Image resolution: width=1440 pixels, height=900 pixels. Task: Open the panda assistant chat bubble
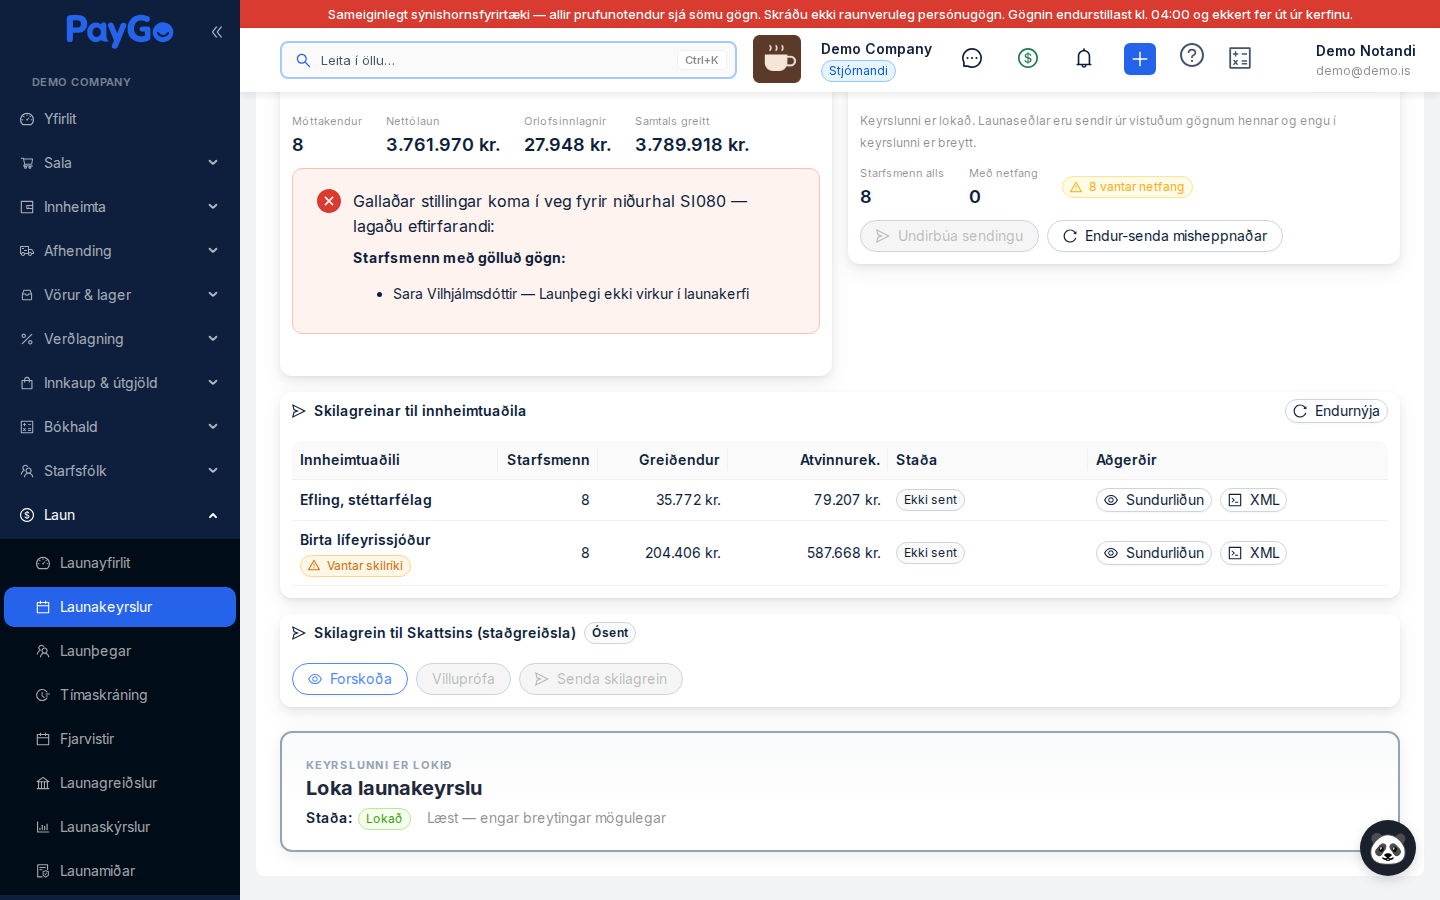pos(1388,848)
